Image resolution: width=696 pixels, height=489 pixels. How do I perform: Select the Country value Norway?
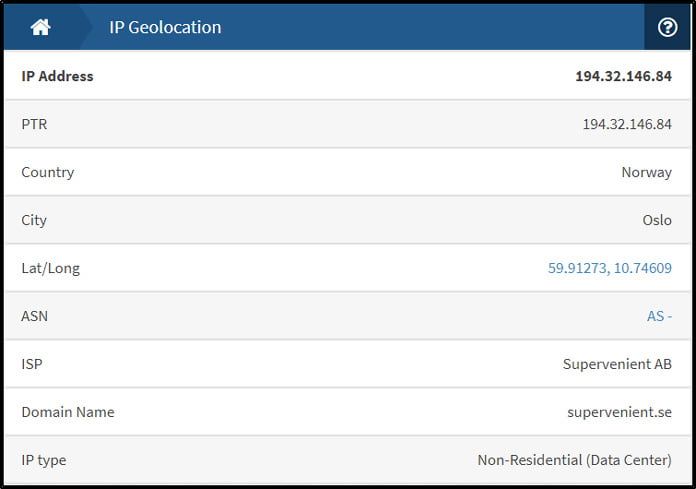(x=646, y=172)
